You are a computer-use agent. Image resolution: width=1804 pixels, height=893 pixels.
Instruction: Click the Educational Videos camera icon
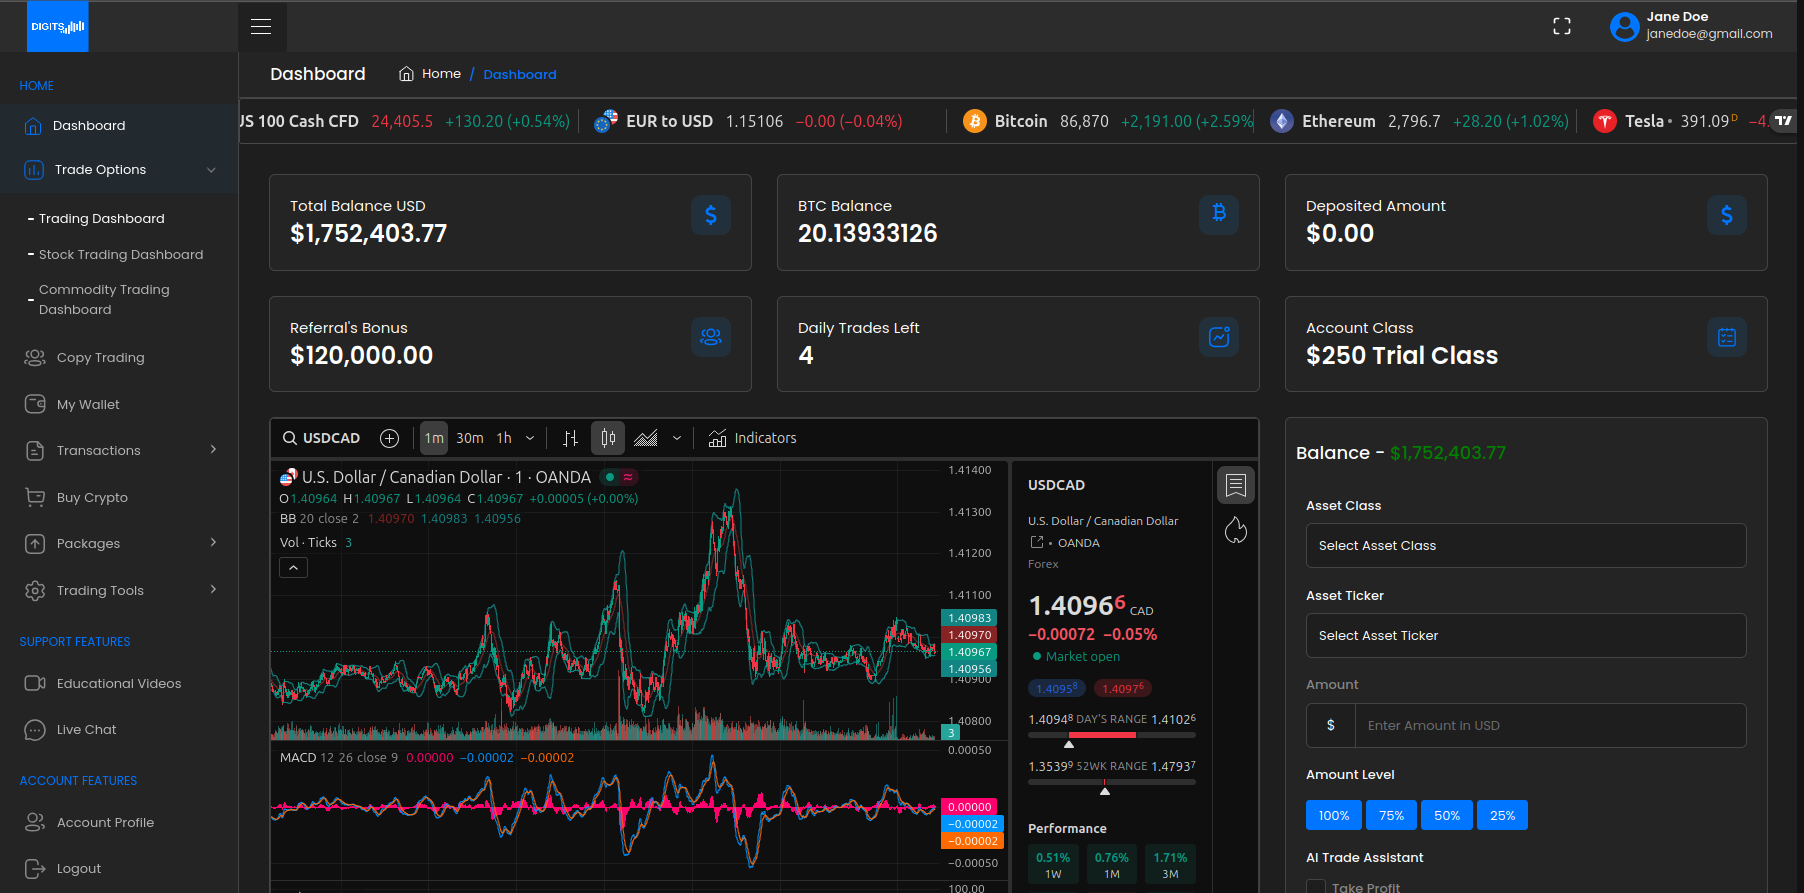click(x=35, y=683)
